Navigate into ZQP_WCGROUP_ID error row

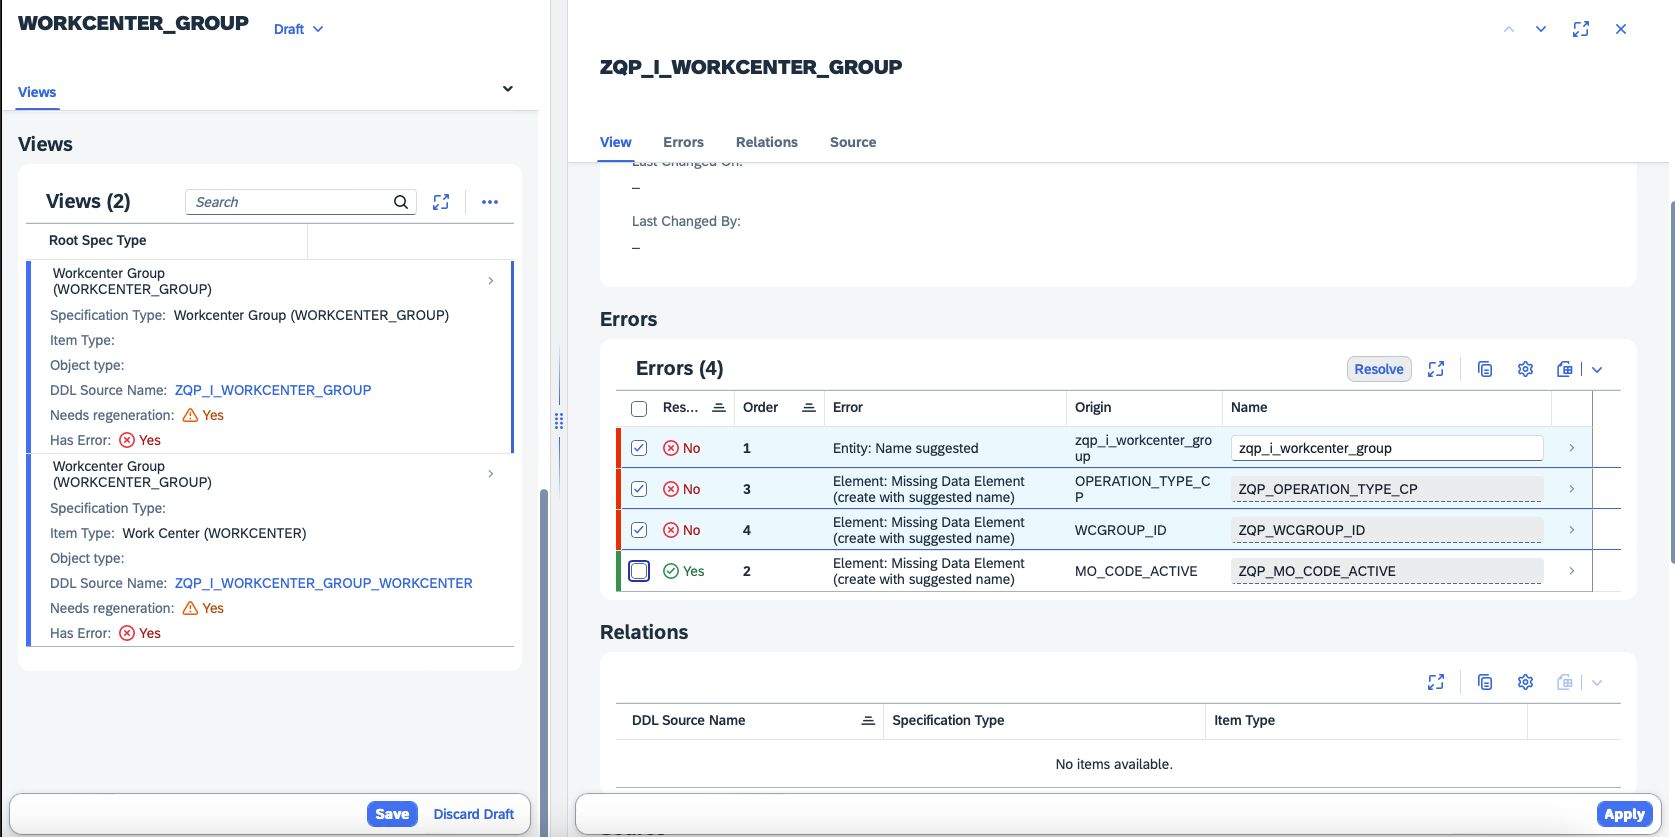click(1571, 530)
